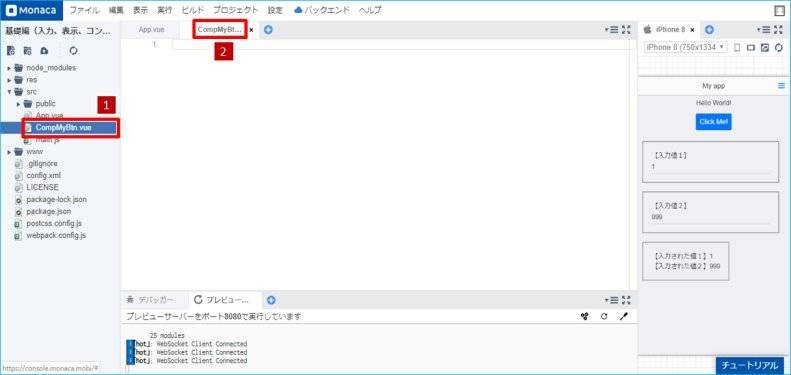
Task: Close the CompMyBtn editor tab
Action: click(x=251, y=30)
